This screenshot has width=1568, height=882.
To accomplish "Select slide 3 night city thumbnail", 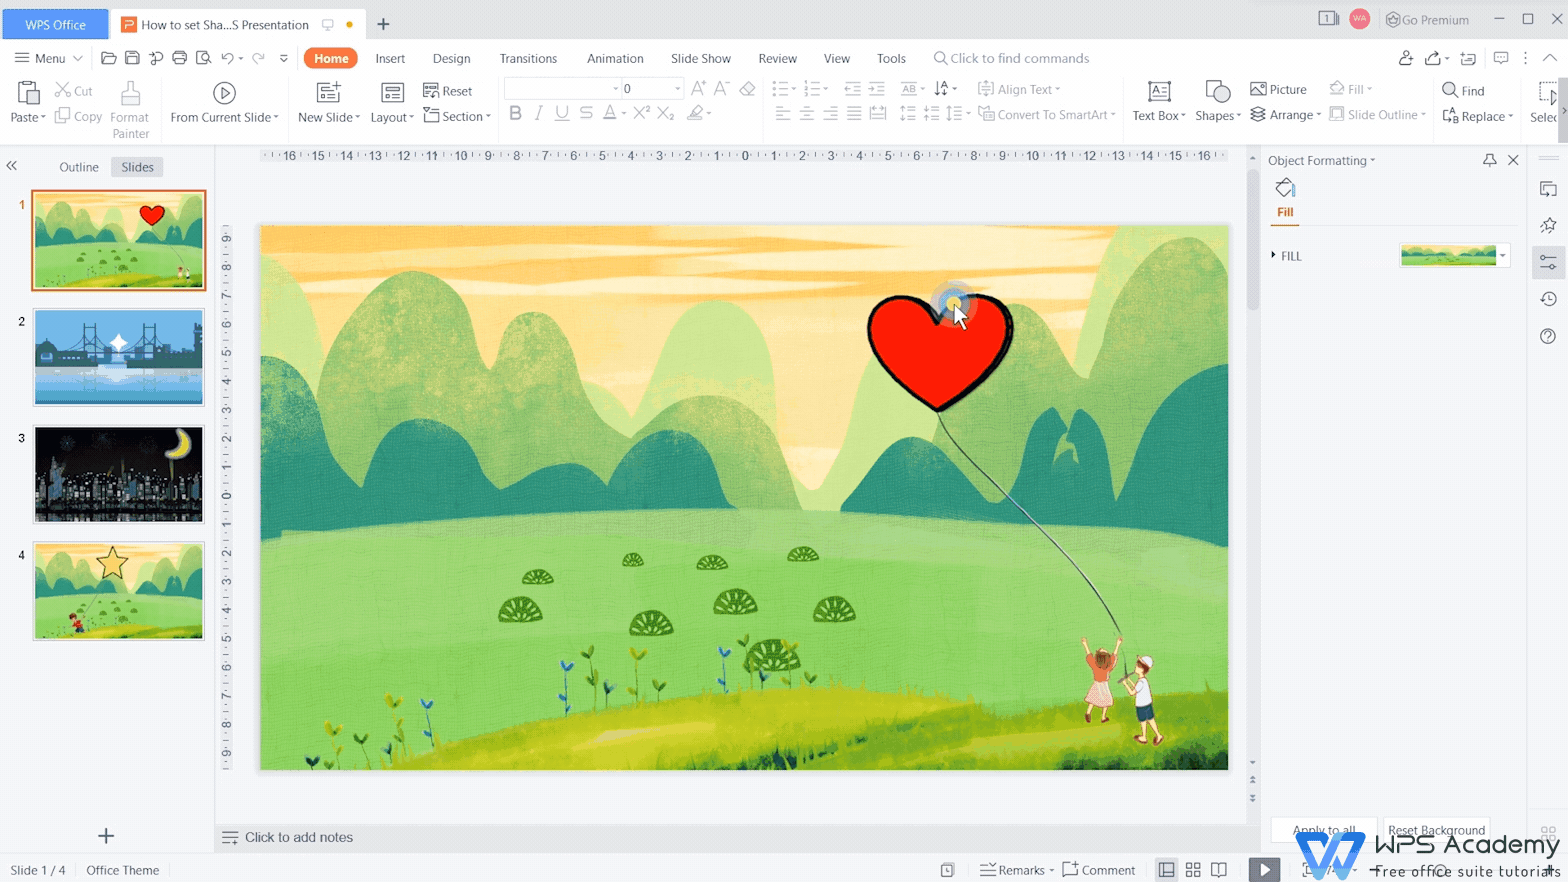I will click(x=119, y=474).
